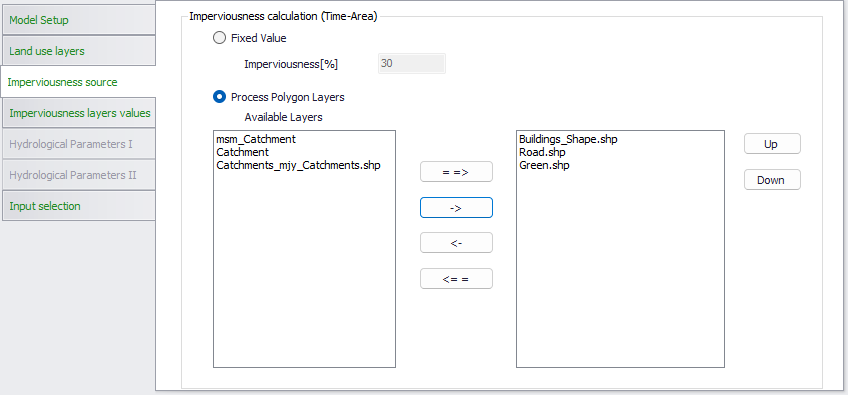848x395 pixels.
Task: Select the Catchment layer entry
Action: click(x=242, y=152)
